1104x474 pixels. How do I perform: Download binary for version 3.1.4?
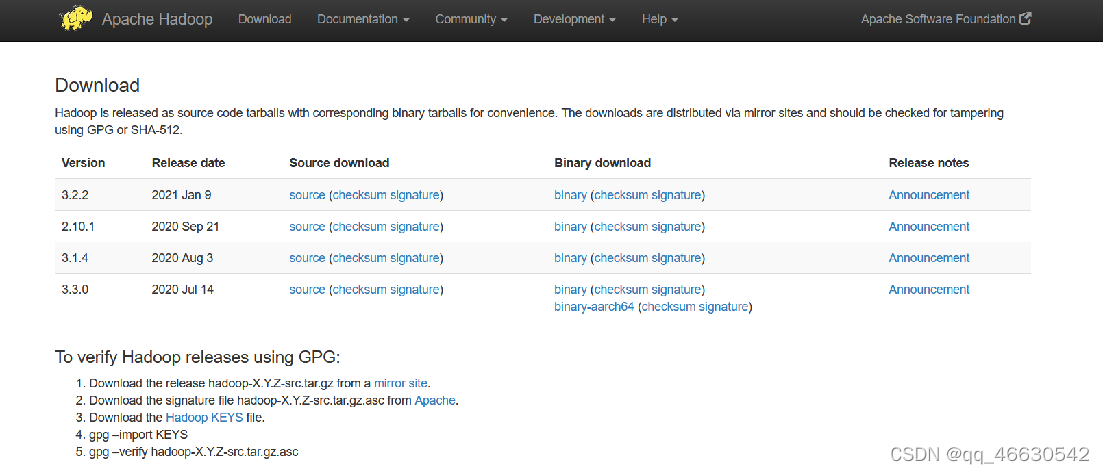(570, 258)
